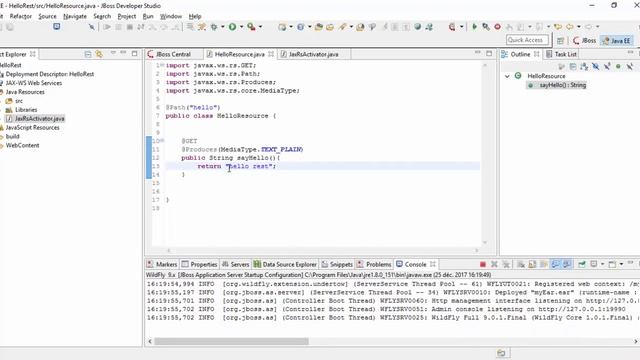The image size is (640, 360).
Task: Select the WebContent folder
Action: [x=22, y=145]
